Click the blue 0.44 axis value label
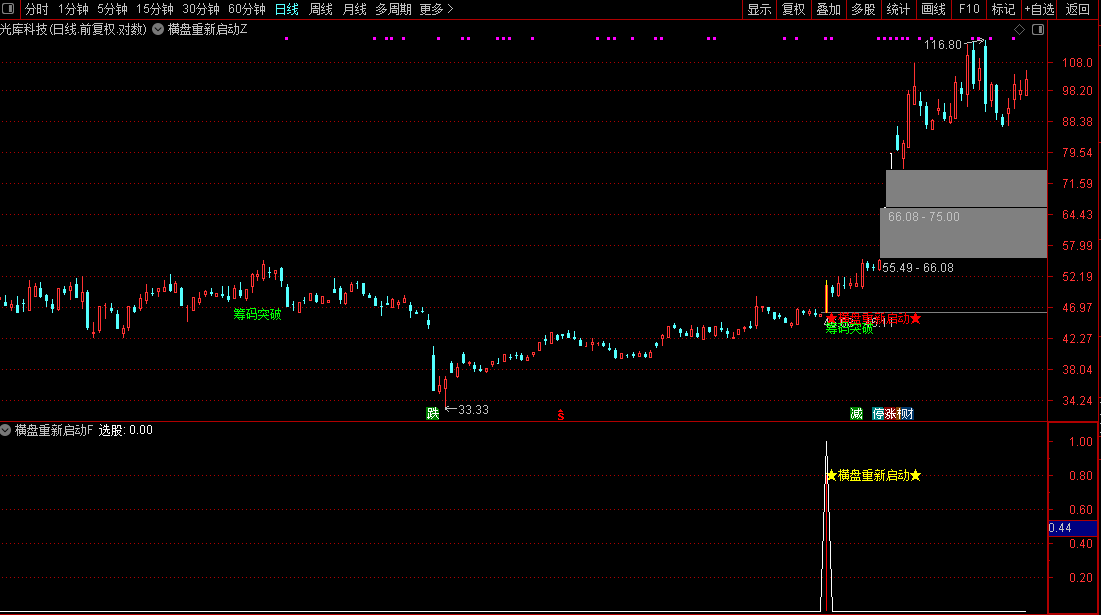The image size is (1101, 615). coord(1072,528)
